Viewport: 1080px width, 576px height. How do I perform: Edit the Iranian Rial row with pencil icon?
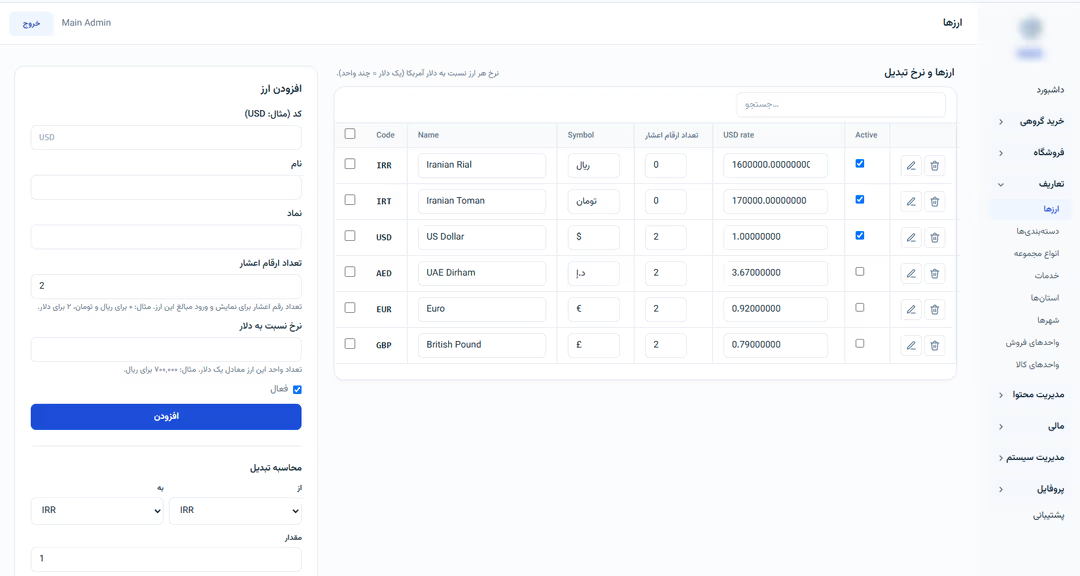click(911, 165)
